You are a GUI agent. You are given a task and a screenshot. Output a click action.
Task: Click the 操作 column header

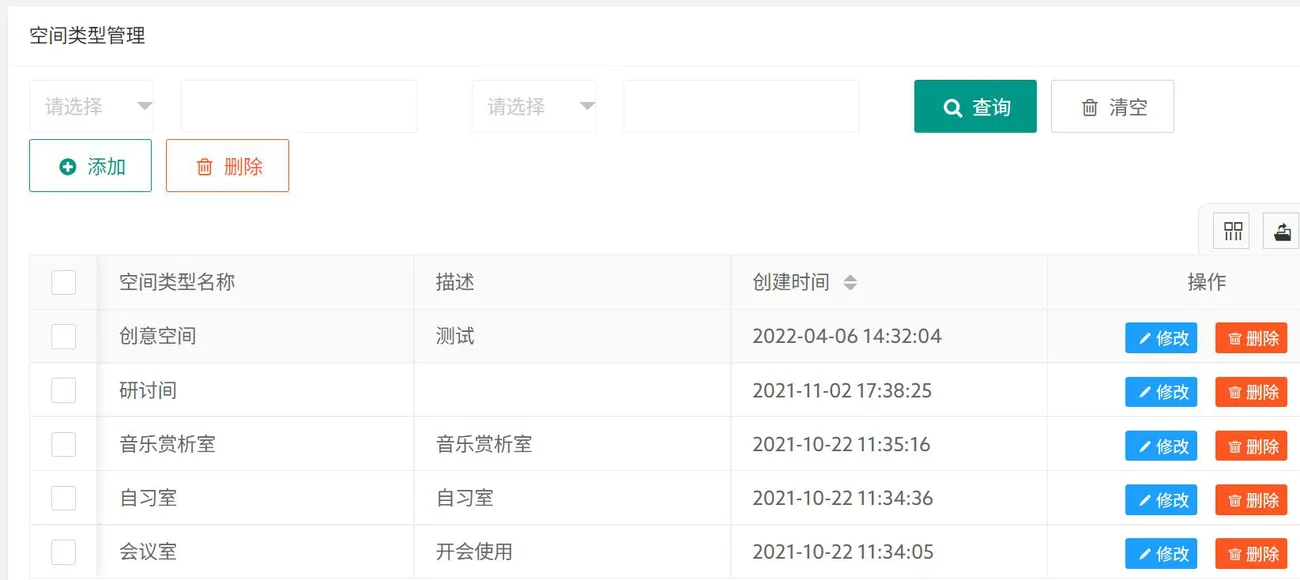pos(1174,282)
